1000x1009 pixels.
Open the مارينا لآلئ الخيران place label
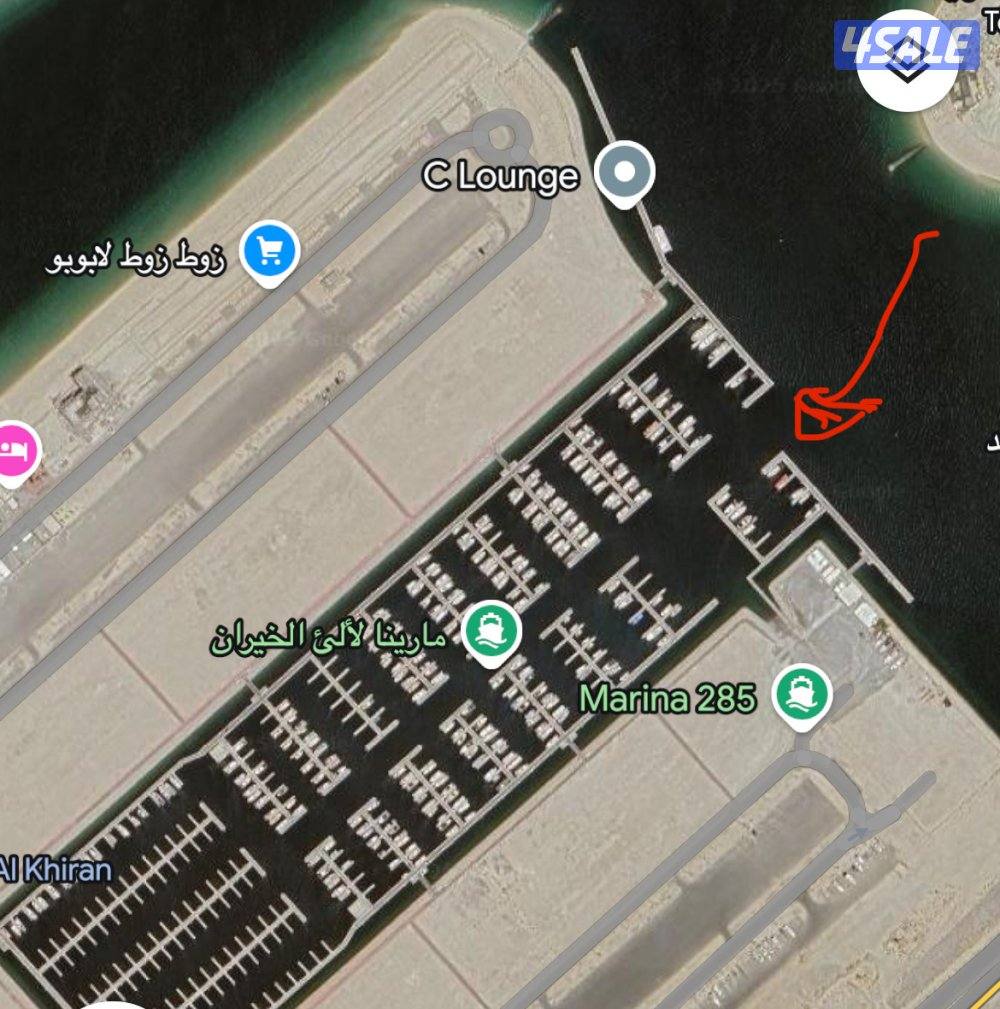[x=328, y=637]
